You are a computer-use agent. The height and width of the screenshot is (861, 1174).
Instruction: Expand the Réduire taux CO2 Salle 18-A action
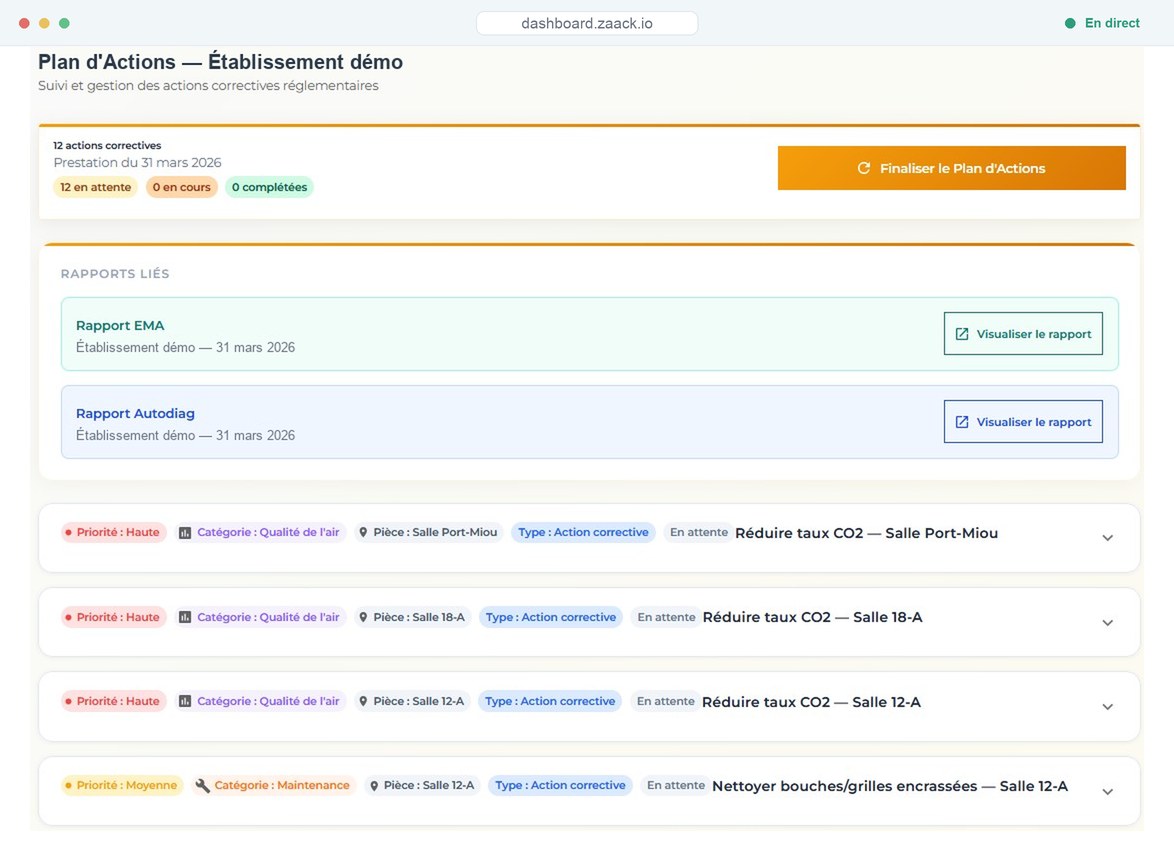[1107, 622]
